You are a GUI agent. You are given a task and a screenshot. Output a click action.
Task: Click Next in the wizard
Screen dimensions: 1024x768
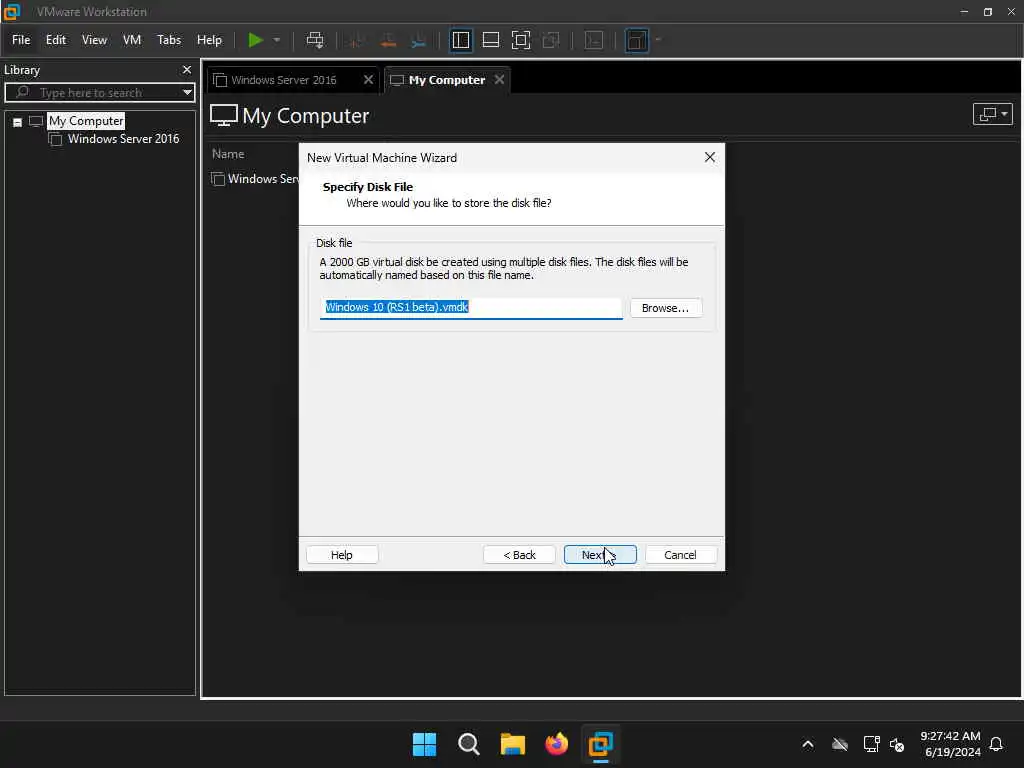(600, 555)
